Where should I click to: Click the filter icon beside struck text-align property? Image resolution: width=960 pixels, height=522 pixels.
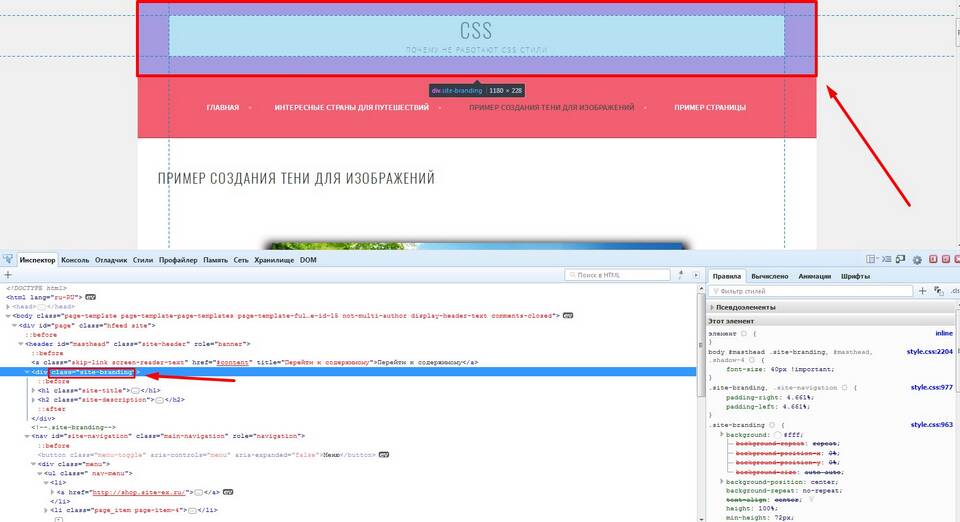[x=811, y=500]
